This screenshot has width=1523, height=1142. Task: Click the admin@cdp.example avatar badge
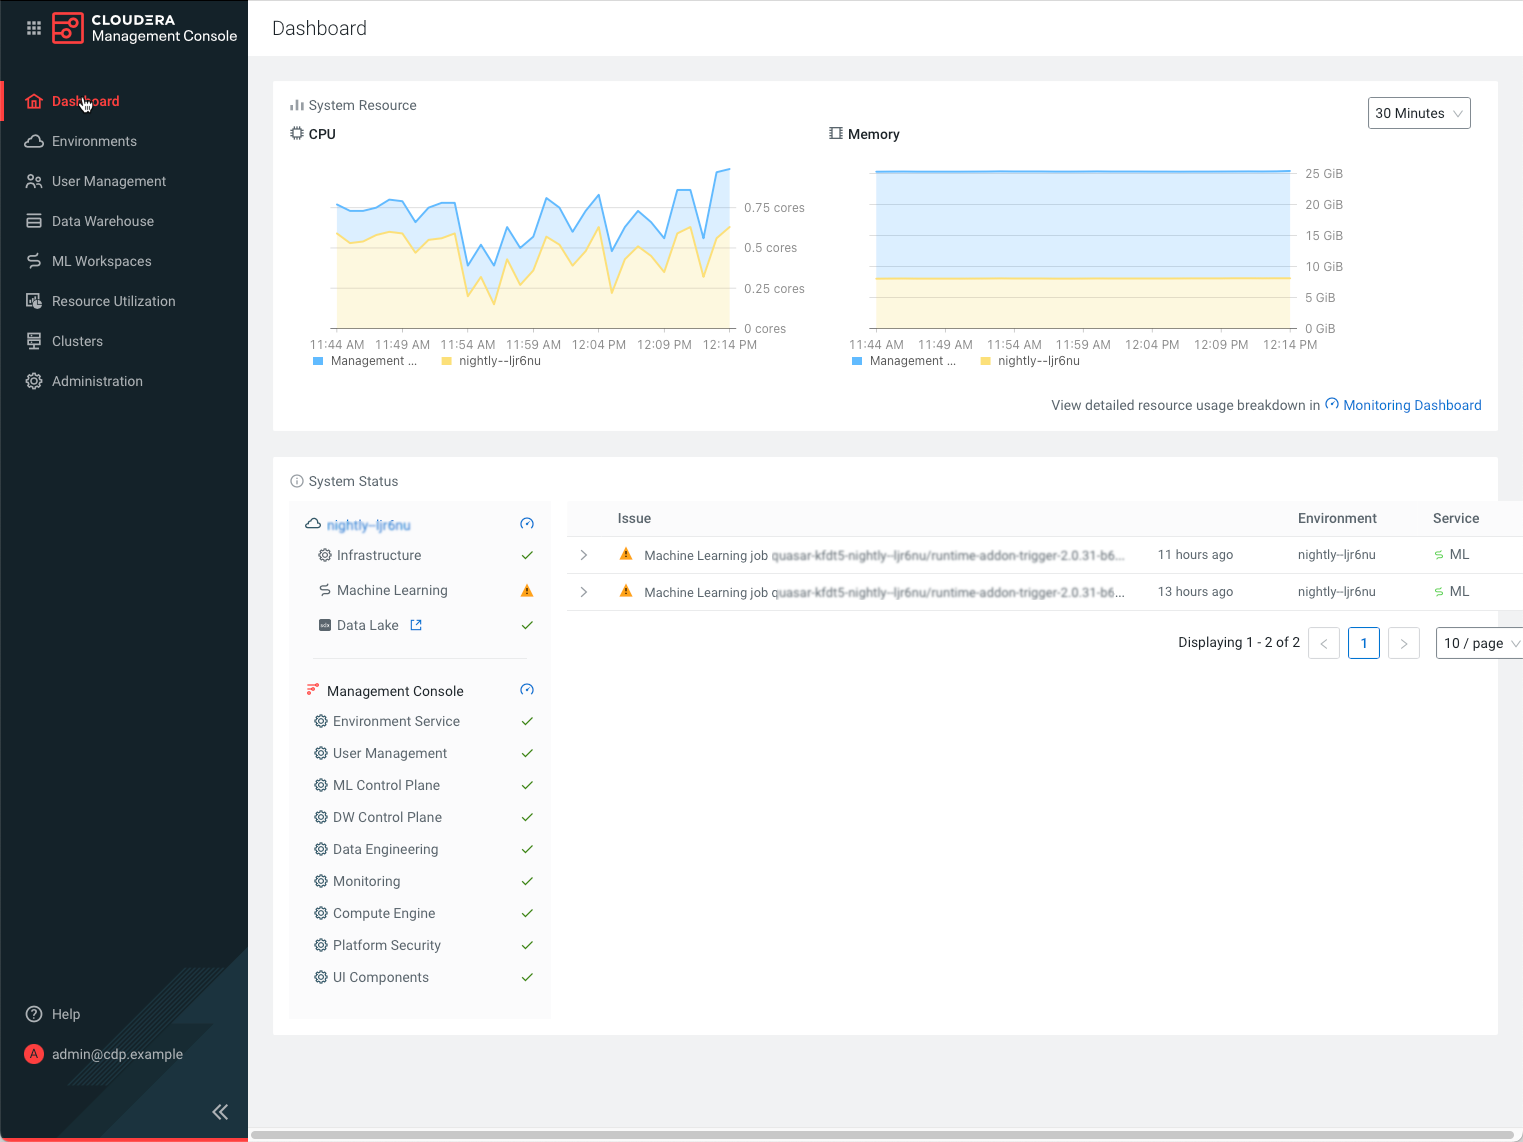click(33, 1054)
